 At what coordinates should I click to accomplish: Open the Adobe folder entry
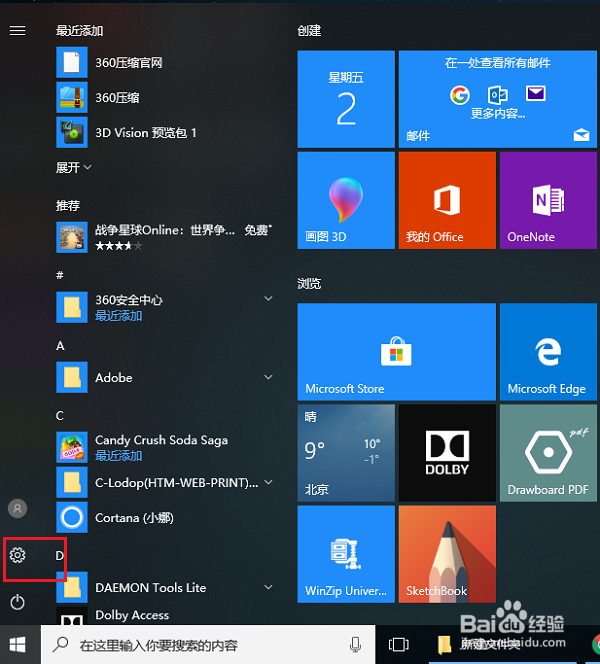pyautogui.click(x=165, y=377)
